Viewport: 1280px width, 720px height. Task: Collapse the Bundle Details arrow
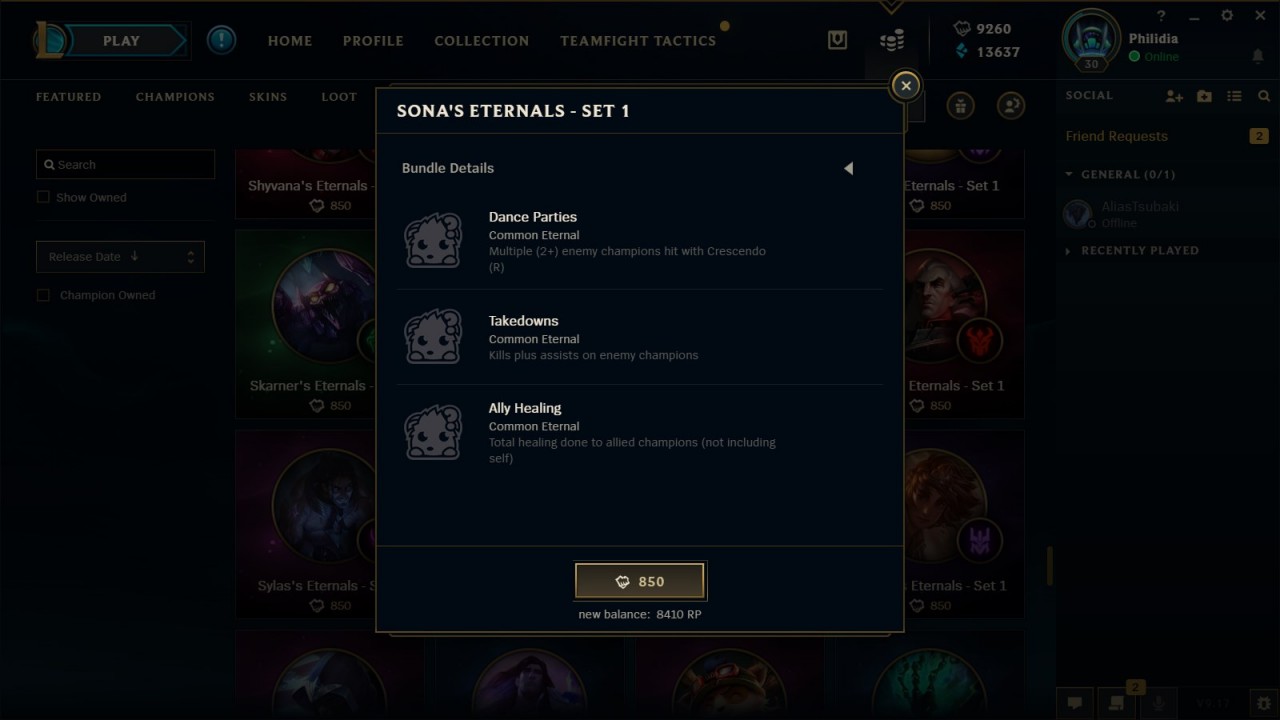pyautogui.click(x=848, y=168)
